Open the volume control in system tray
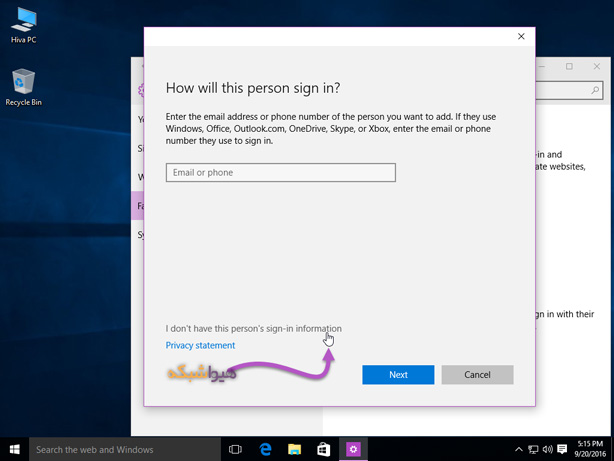Viewport: 614px width, 461px height. click(x=547, y=449)
